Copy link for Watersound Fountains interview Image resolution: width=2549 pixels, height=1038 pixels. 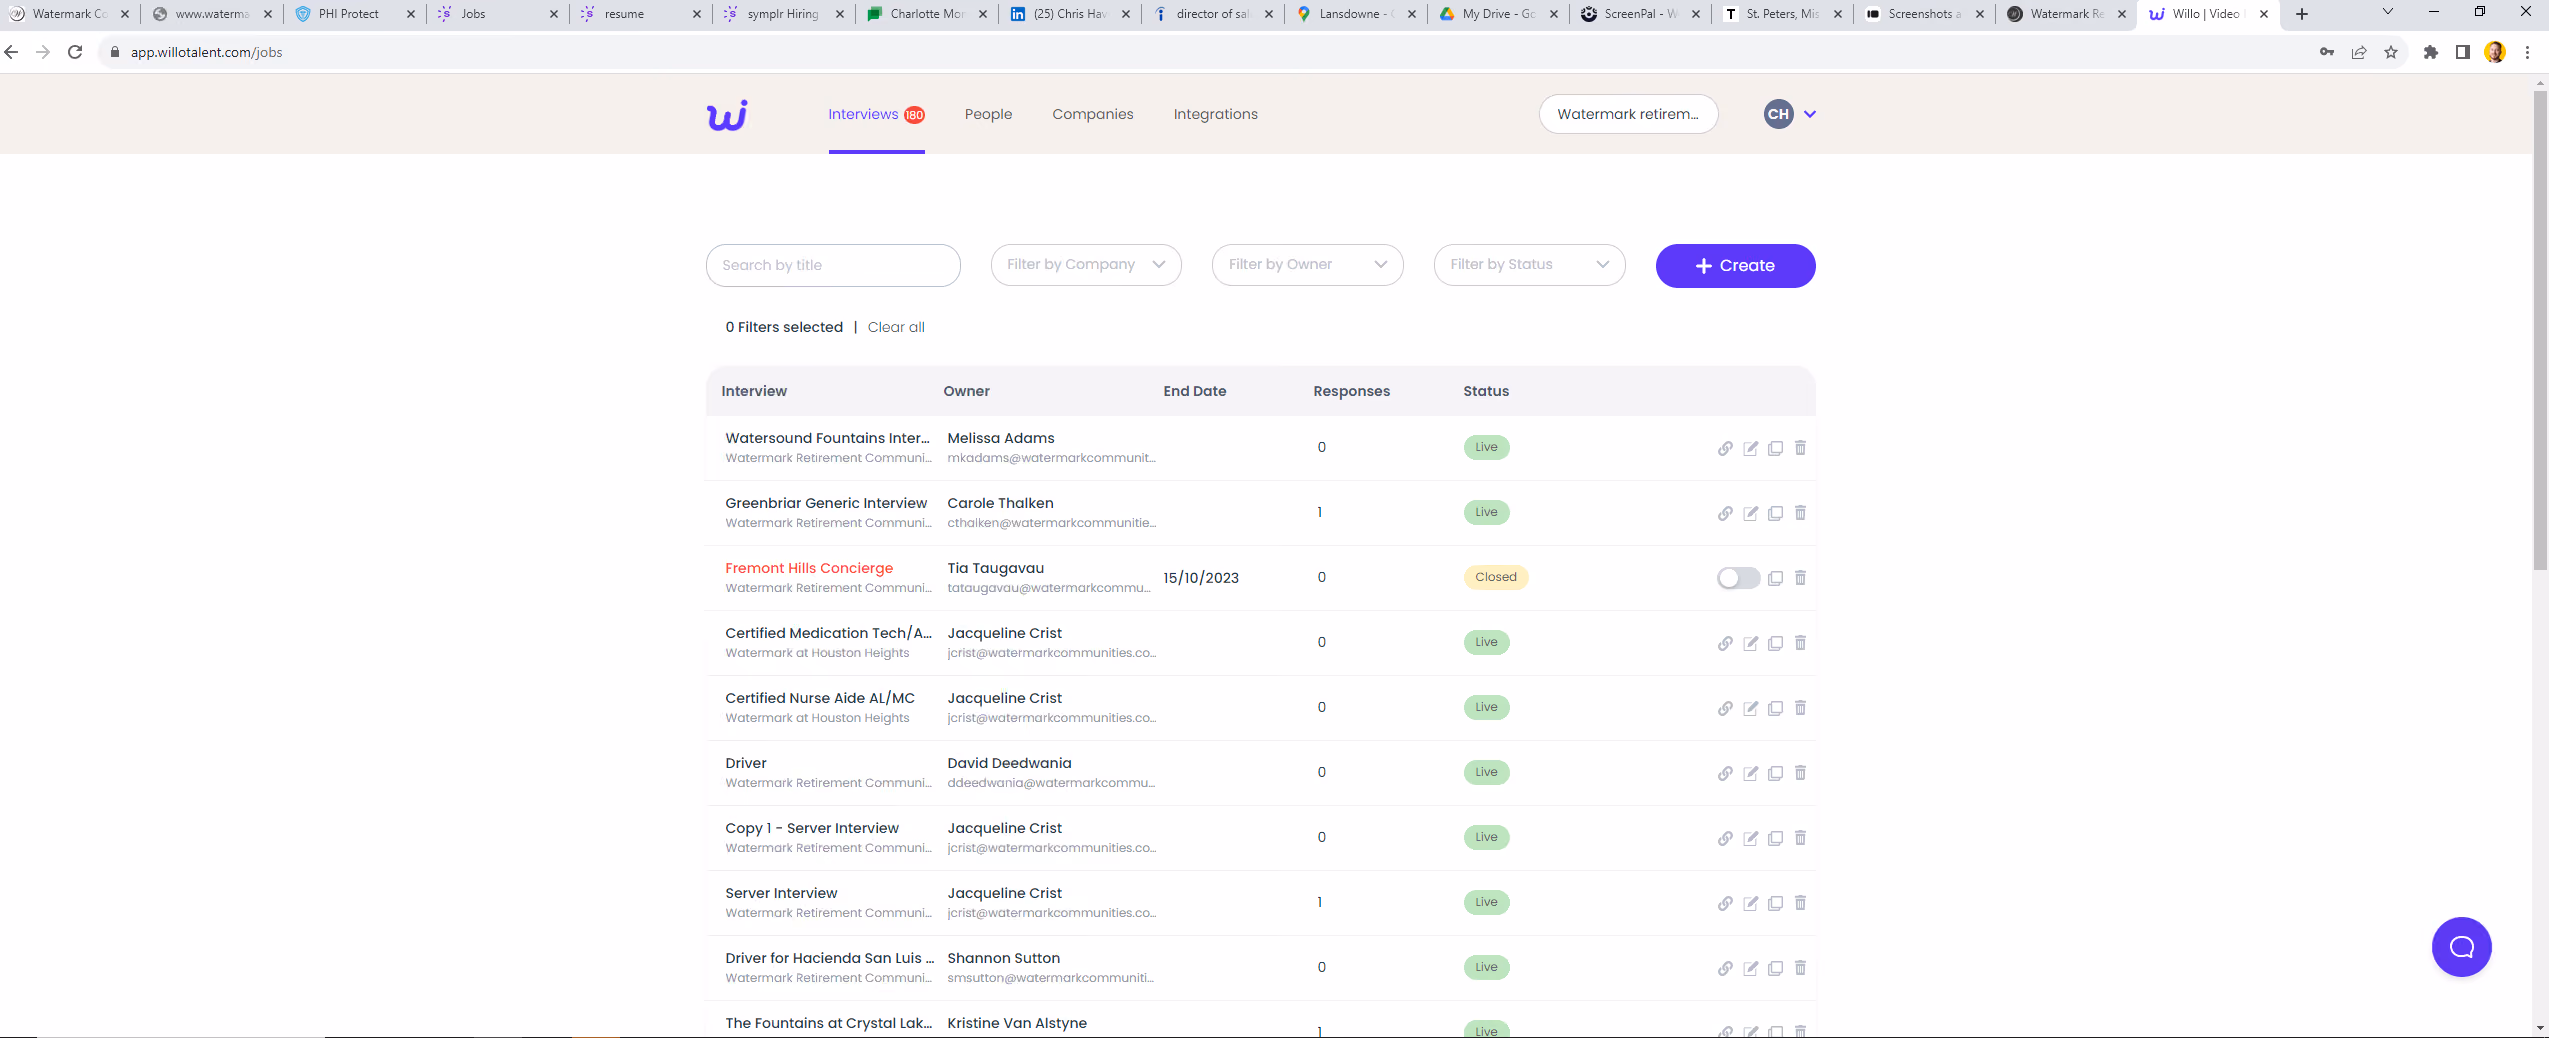[1725, 448]
